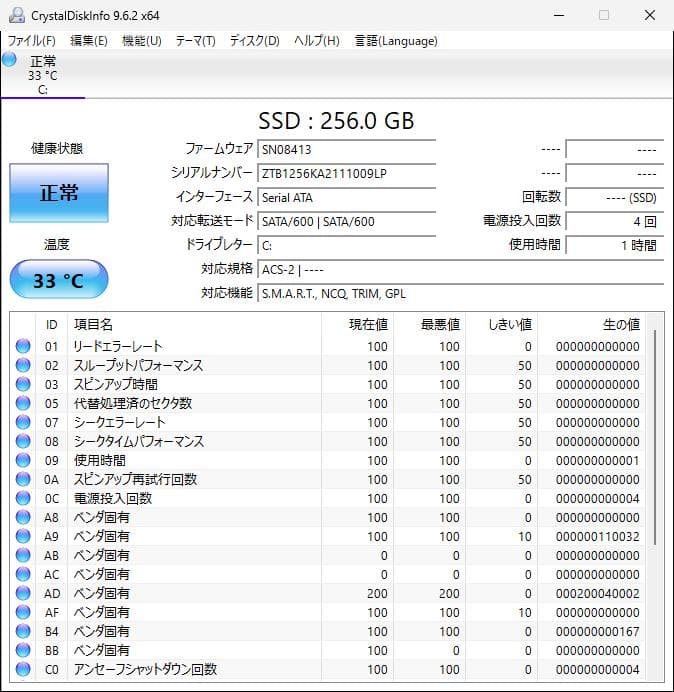Click the ID column header
The height and width of the screenshot is (692, 674).
coord(52,324)
